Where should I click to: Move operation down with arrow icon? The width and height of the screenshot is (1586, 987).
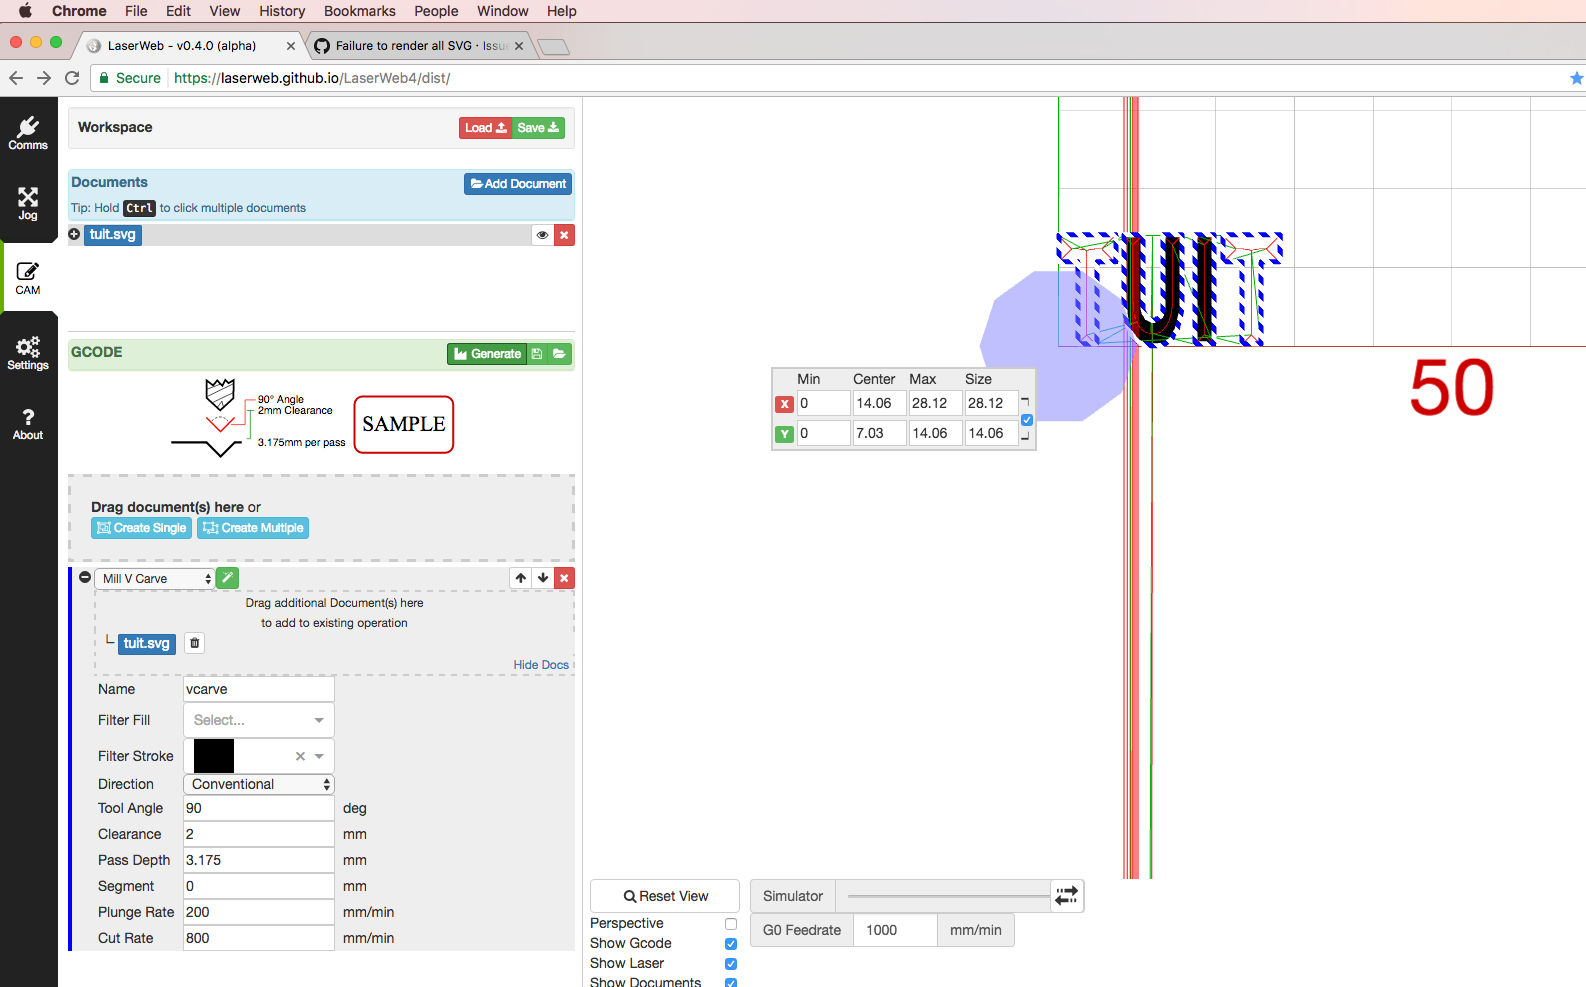coord(543,578)
